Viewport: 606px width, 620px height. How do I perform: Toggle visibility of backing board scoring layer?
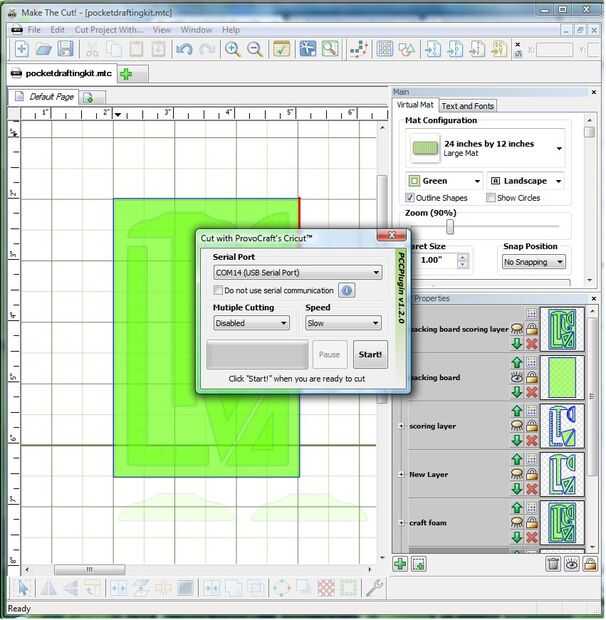517,329
